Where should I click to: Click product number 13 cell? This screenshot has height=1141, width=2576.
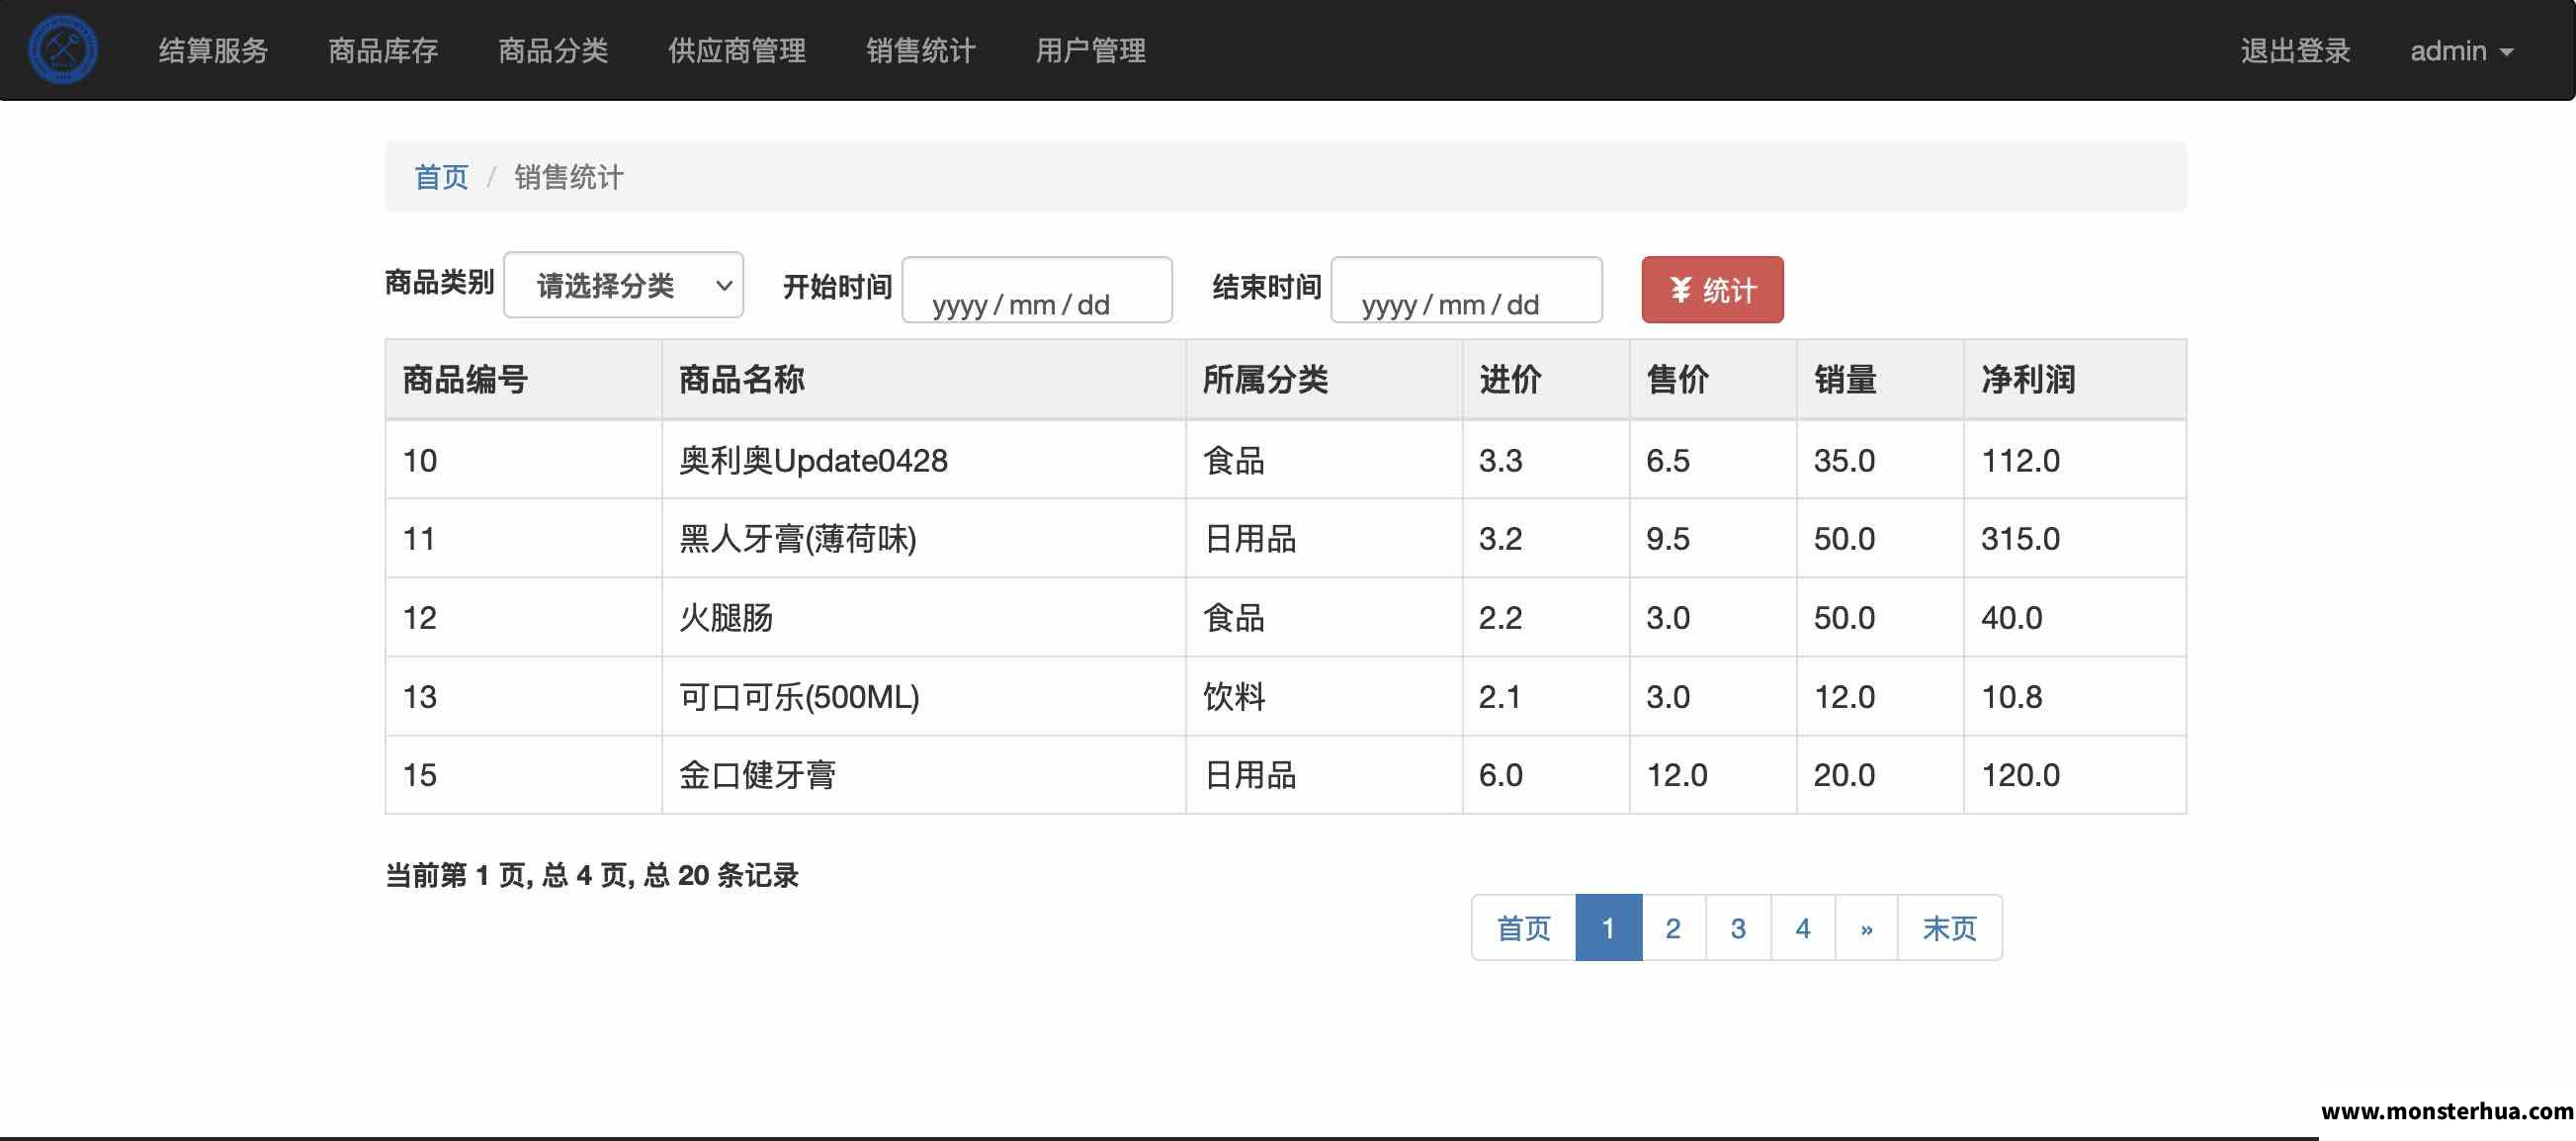(x=523, y=696)
